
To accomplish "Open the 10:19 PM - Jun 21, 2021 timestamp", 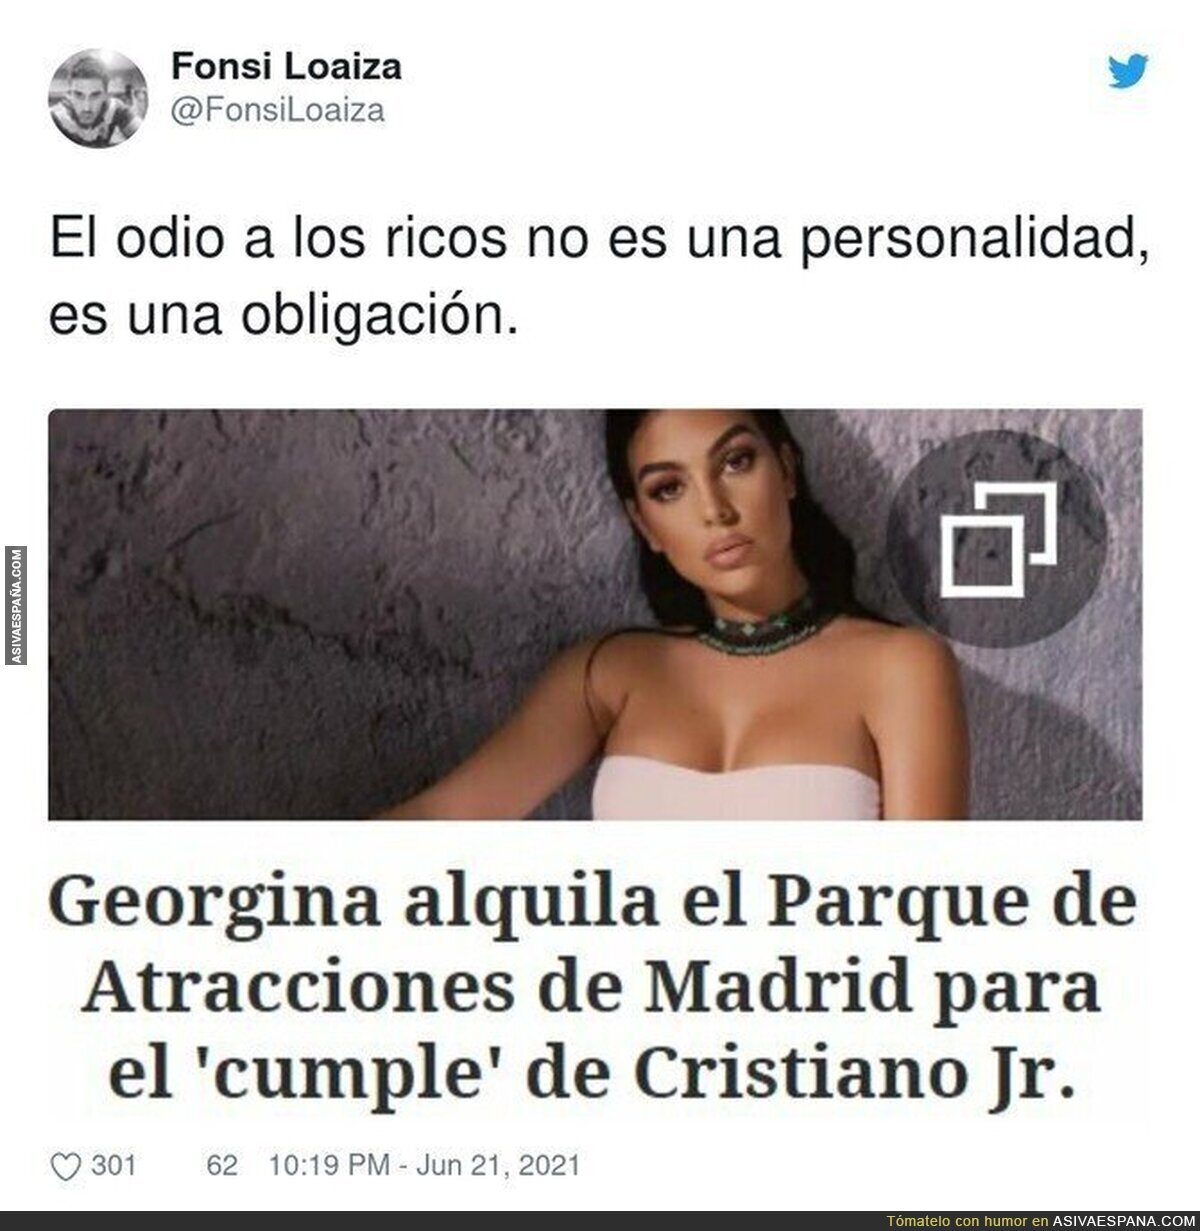I will point(425,1165).
